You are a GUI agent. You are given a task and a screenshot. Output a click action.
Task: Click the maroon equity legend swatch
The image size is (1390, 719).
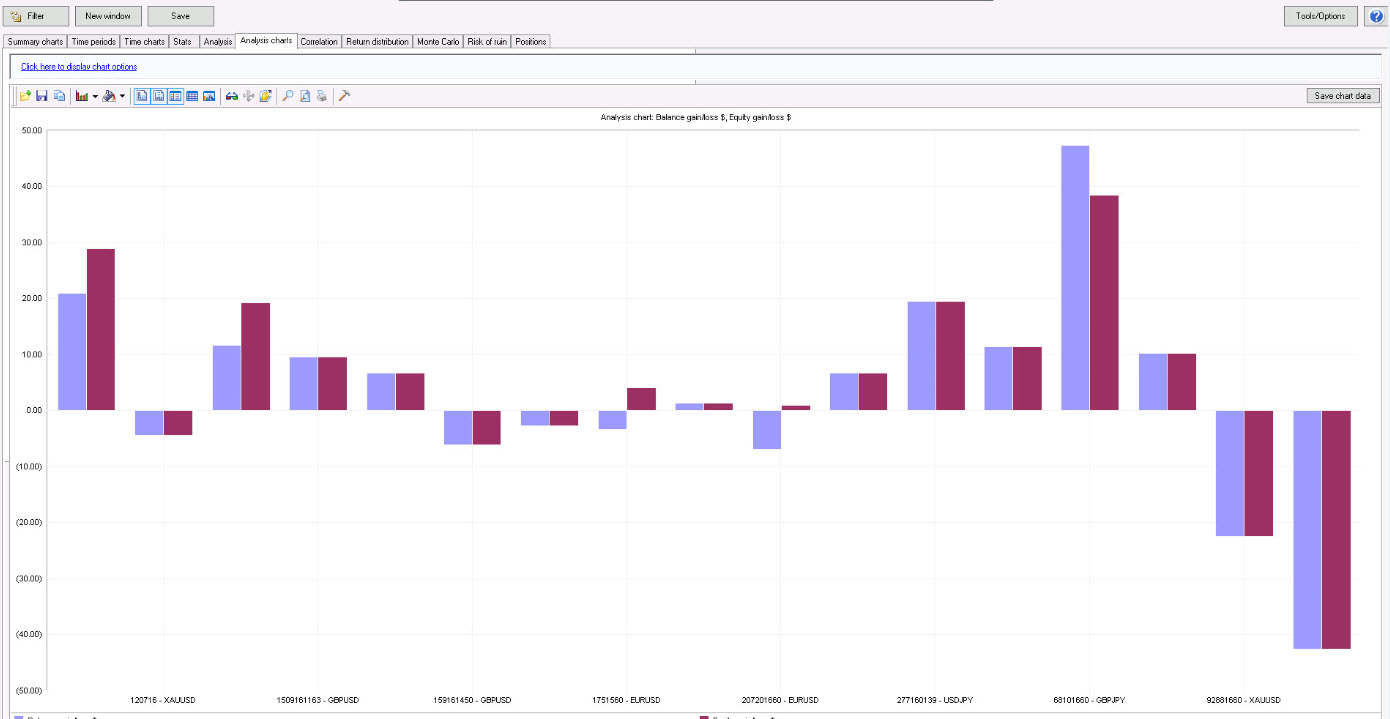point(704,716)
